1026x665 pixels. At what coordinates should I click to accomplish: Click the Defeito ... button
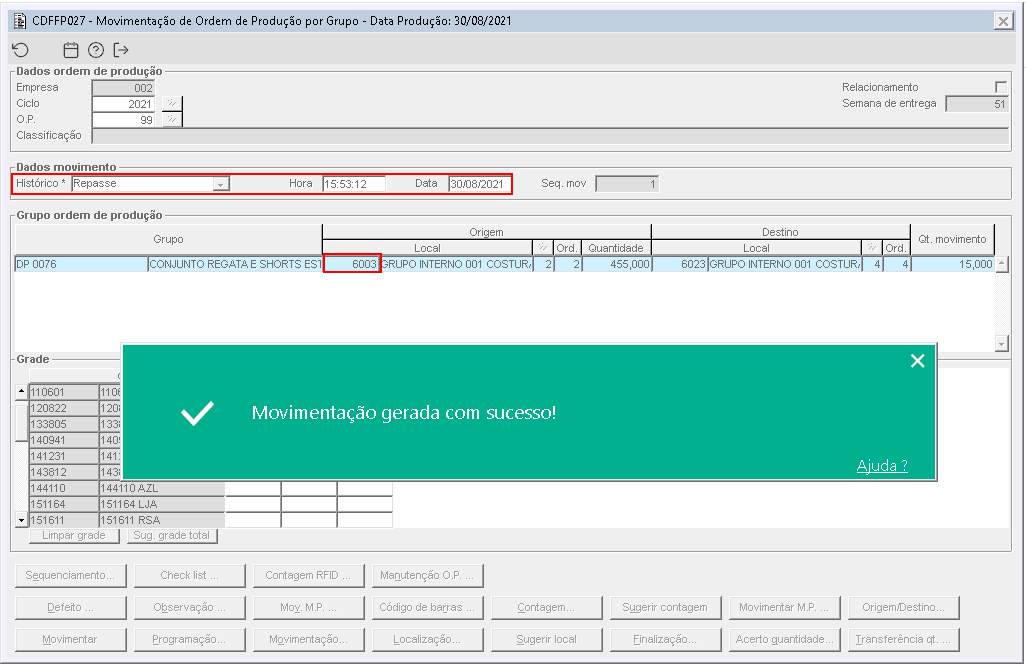point(70,607)
